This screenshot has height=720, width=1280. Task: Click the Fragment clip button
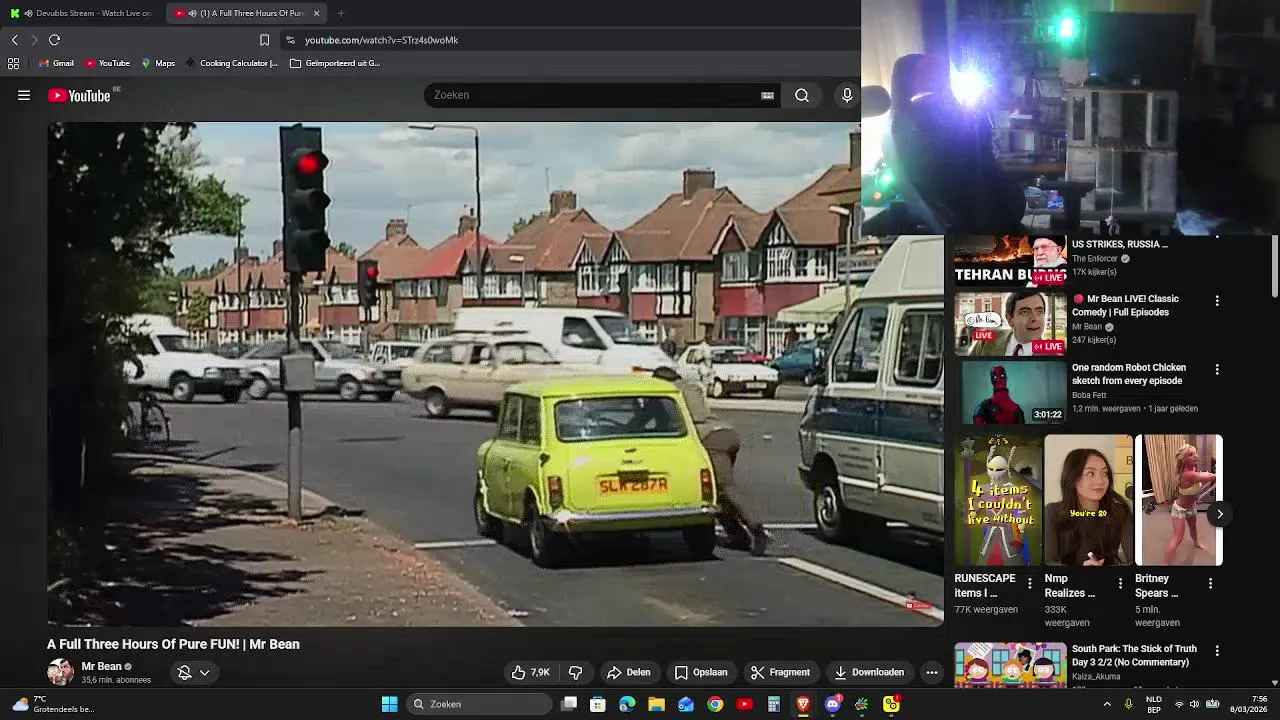click(x=781, y=672)
